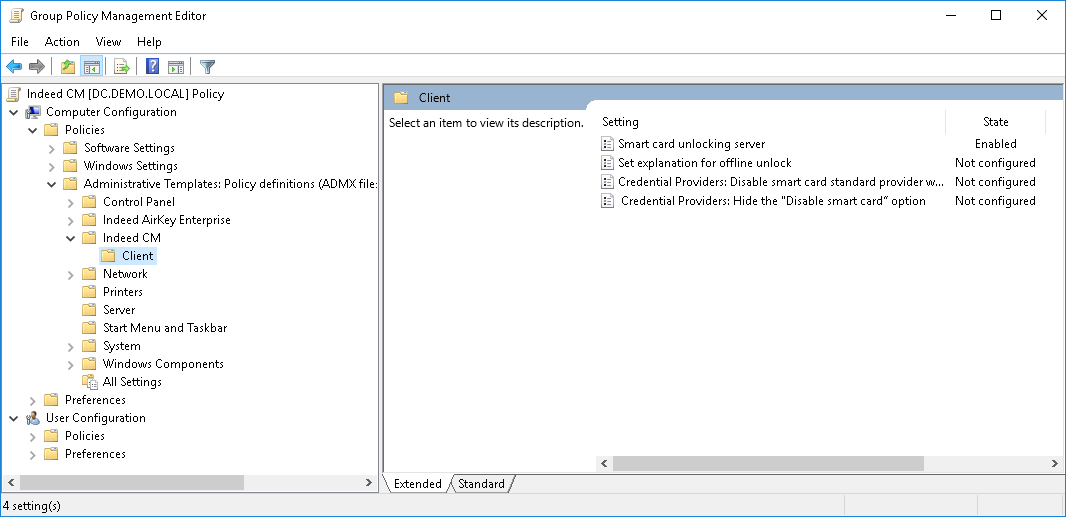Expand Preferences under User Configuration
This screenshot has width=1066, height=517.
[x=33, y=454]
